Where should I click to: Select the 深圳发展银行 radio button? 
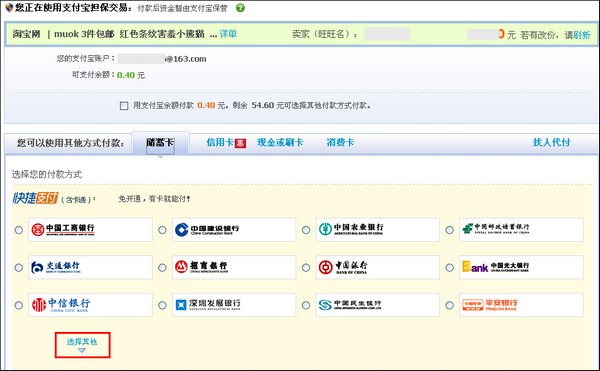coord(162,305)
